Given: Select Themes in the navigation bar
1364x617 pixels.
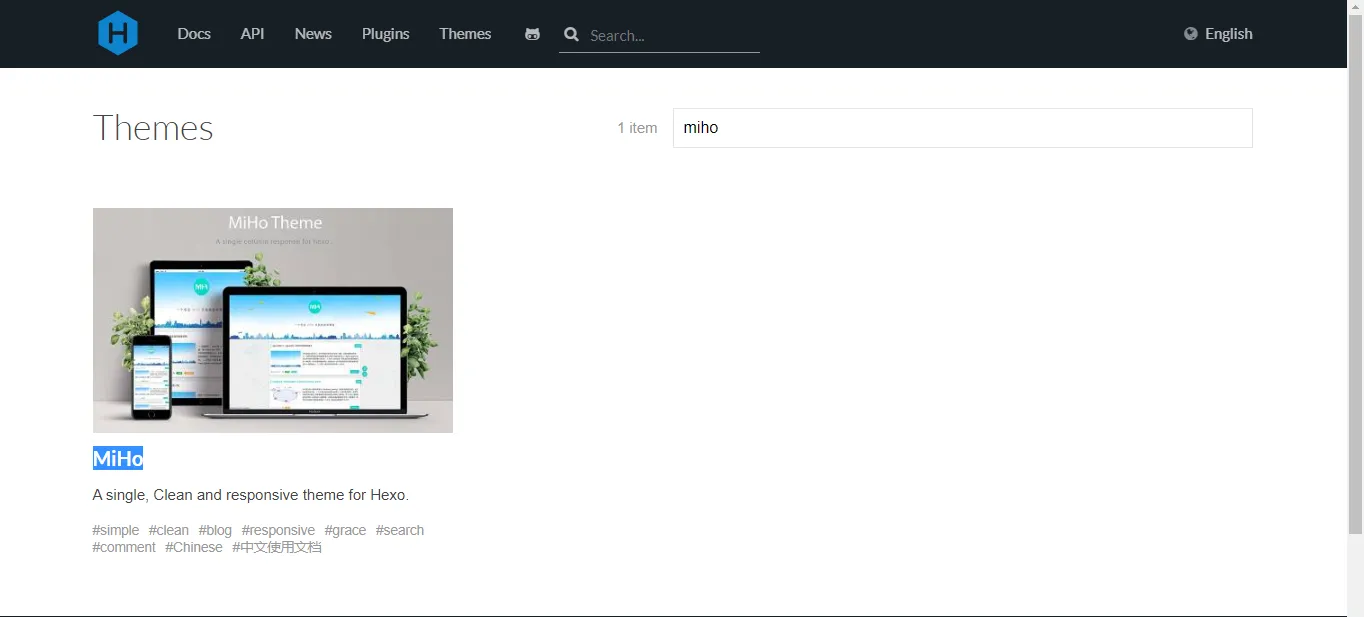Looking at the screenshot, I should [x=465, y=34].
